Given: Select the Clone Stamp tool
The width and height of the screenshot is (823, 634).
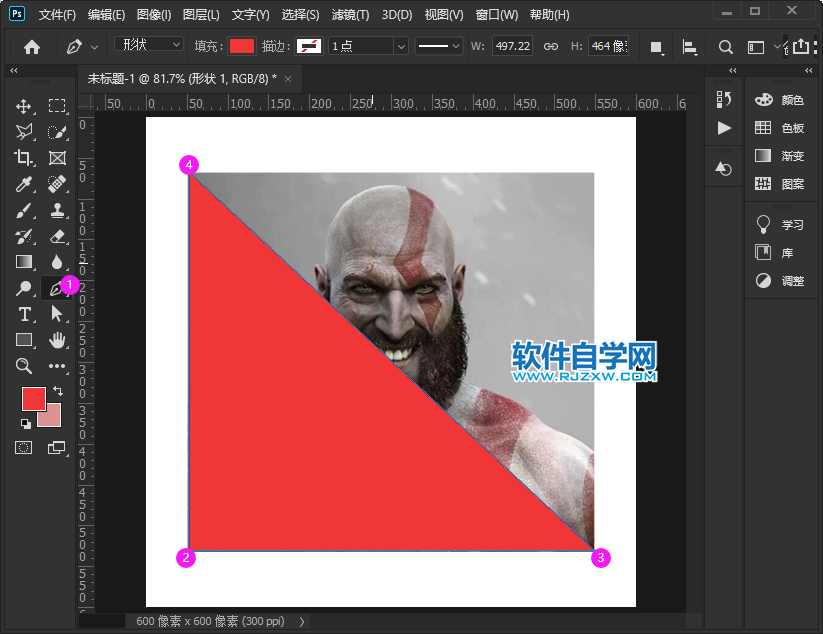Looking at the screenshot, I should (x=57, y=210).
